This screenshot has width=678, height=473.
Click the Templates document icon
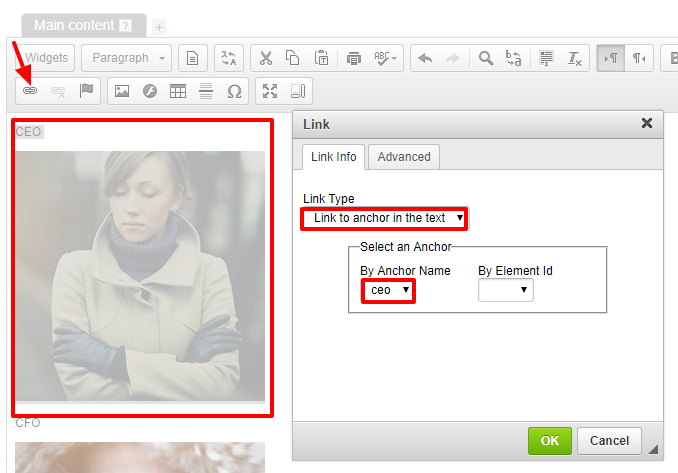[192, 58]
